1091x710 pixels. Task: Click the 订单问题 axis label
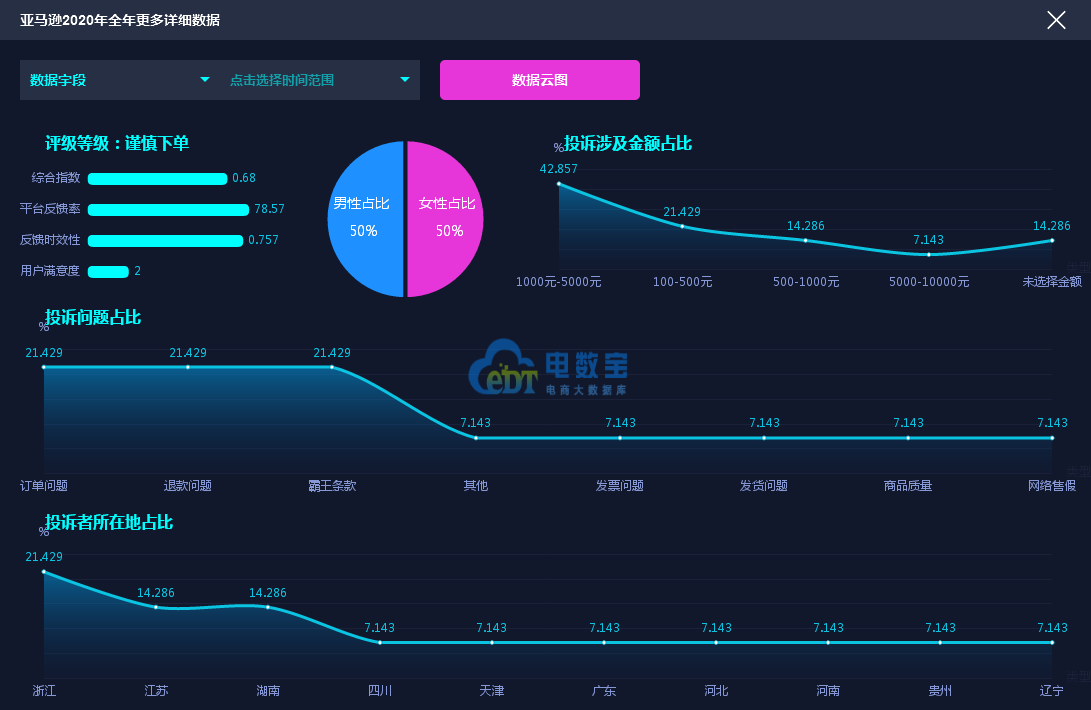point(44,486)
